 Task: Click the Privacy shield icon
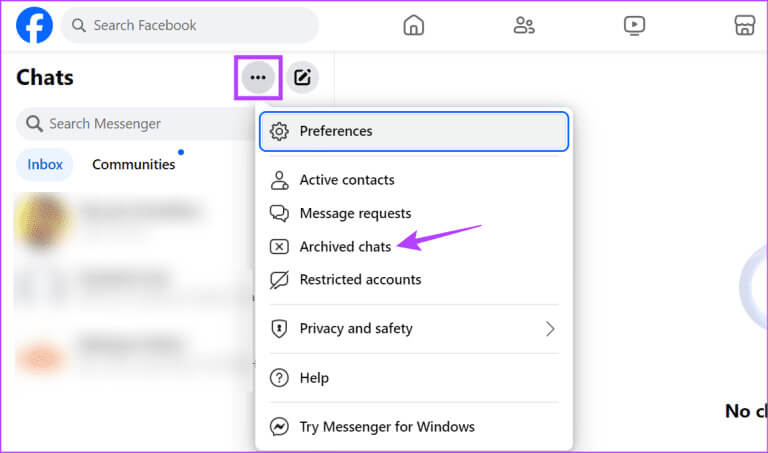[x=279, y=329]
